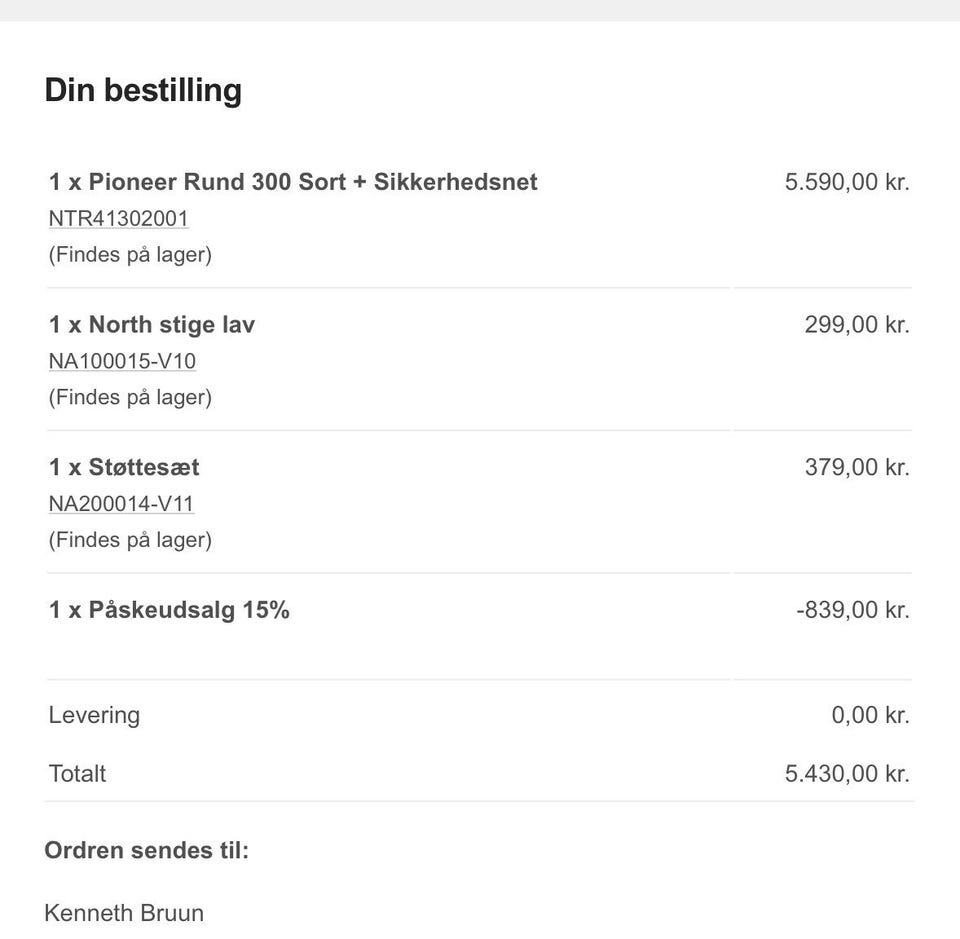Click the 5.430,00 kr. total amount
Viewport: 960px width, 939px height.
click(847, 774)
